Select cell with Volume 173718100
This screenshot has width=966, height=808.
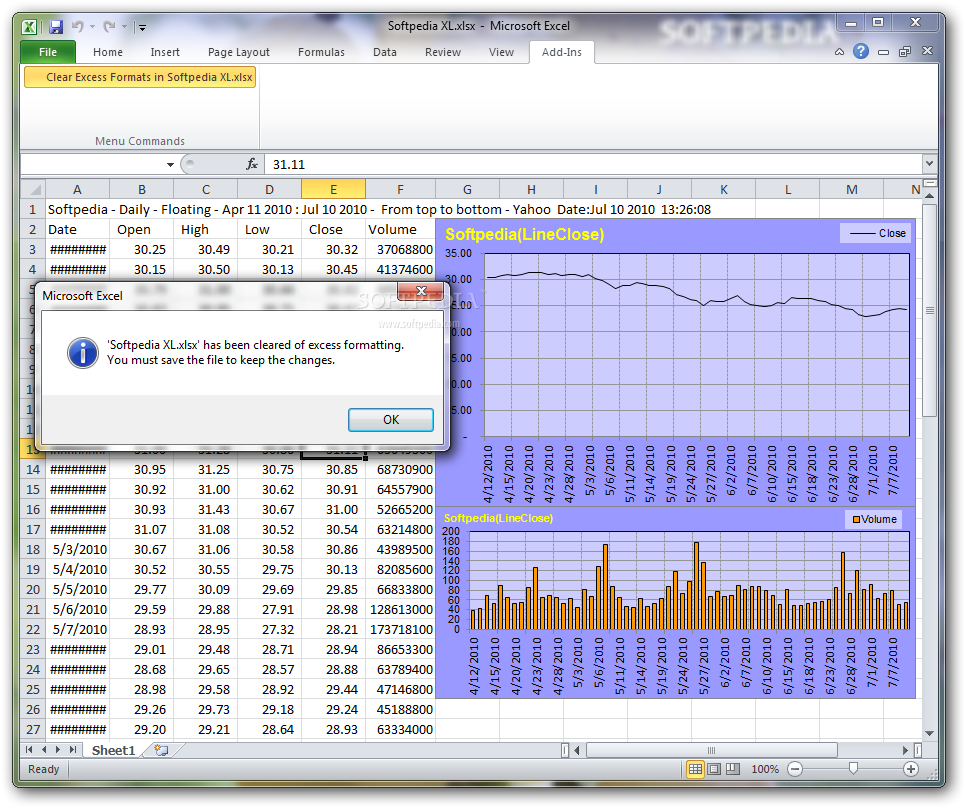400,629
